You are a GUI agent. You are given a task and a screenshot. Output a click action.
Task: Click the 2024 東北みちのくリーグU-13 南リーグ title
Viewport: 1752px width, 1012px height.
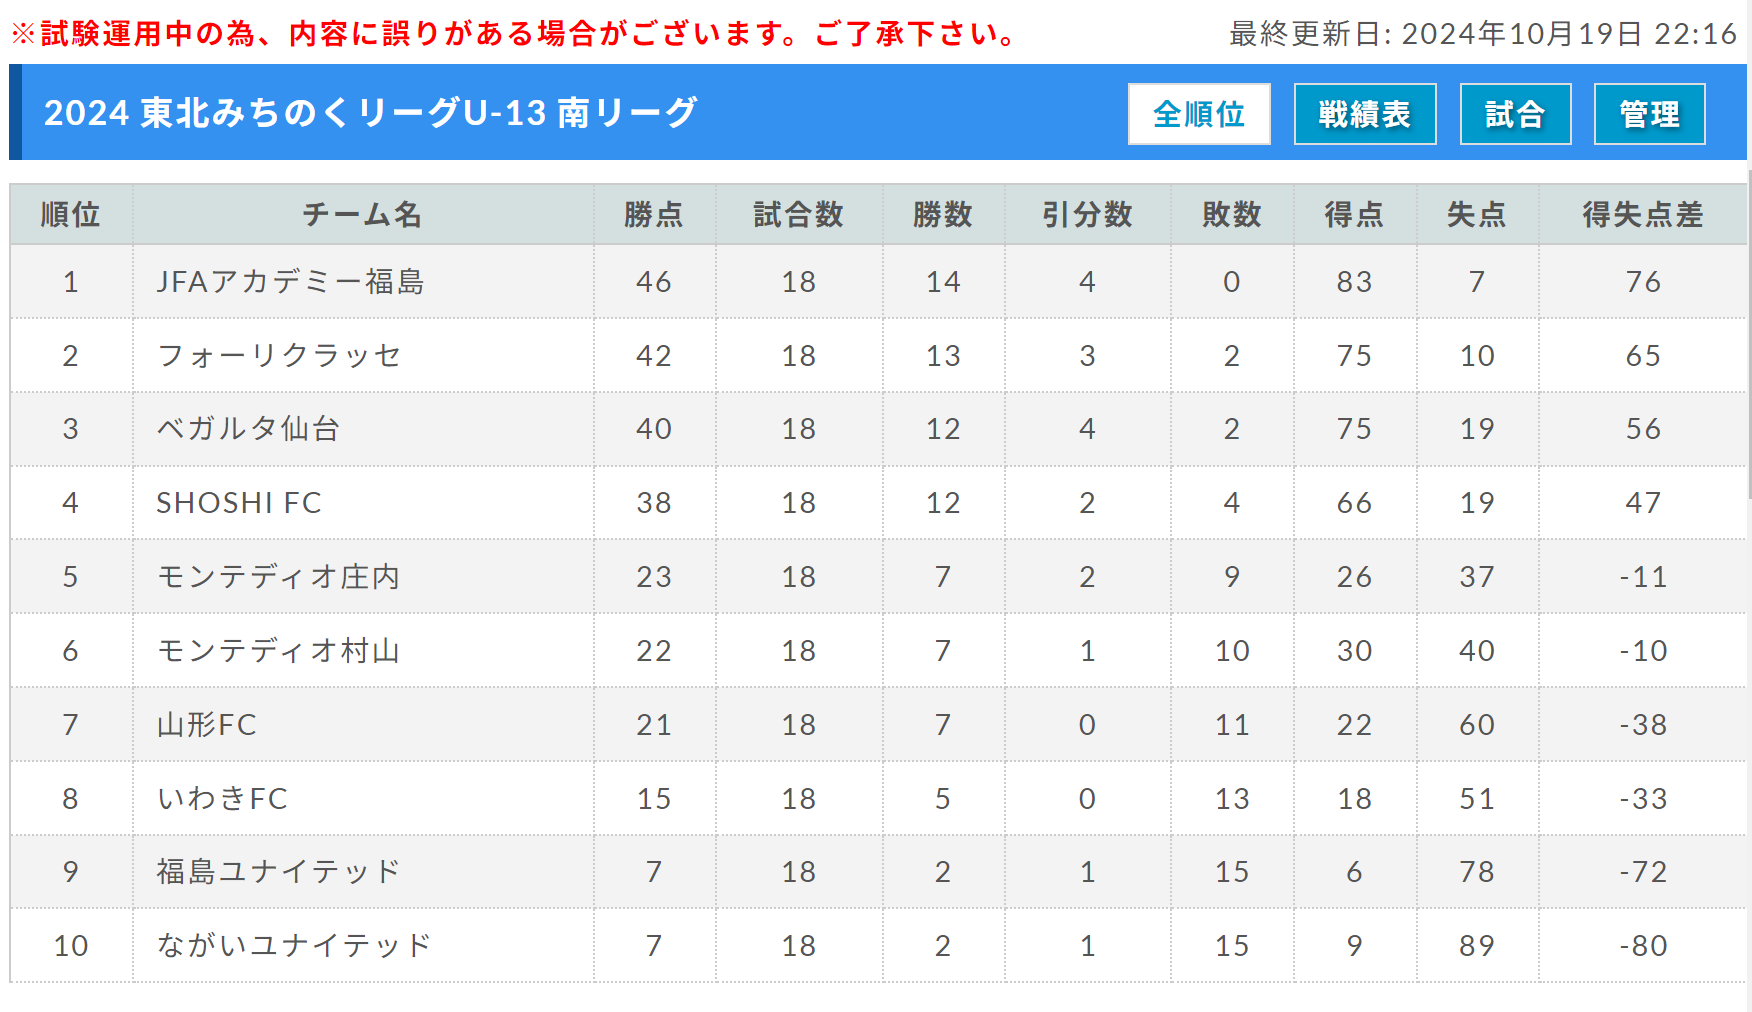pyautogui.click(x=370, y=113)
